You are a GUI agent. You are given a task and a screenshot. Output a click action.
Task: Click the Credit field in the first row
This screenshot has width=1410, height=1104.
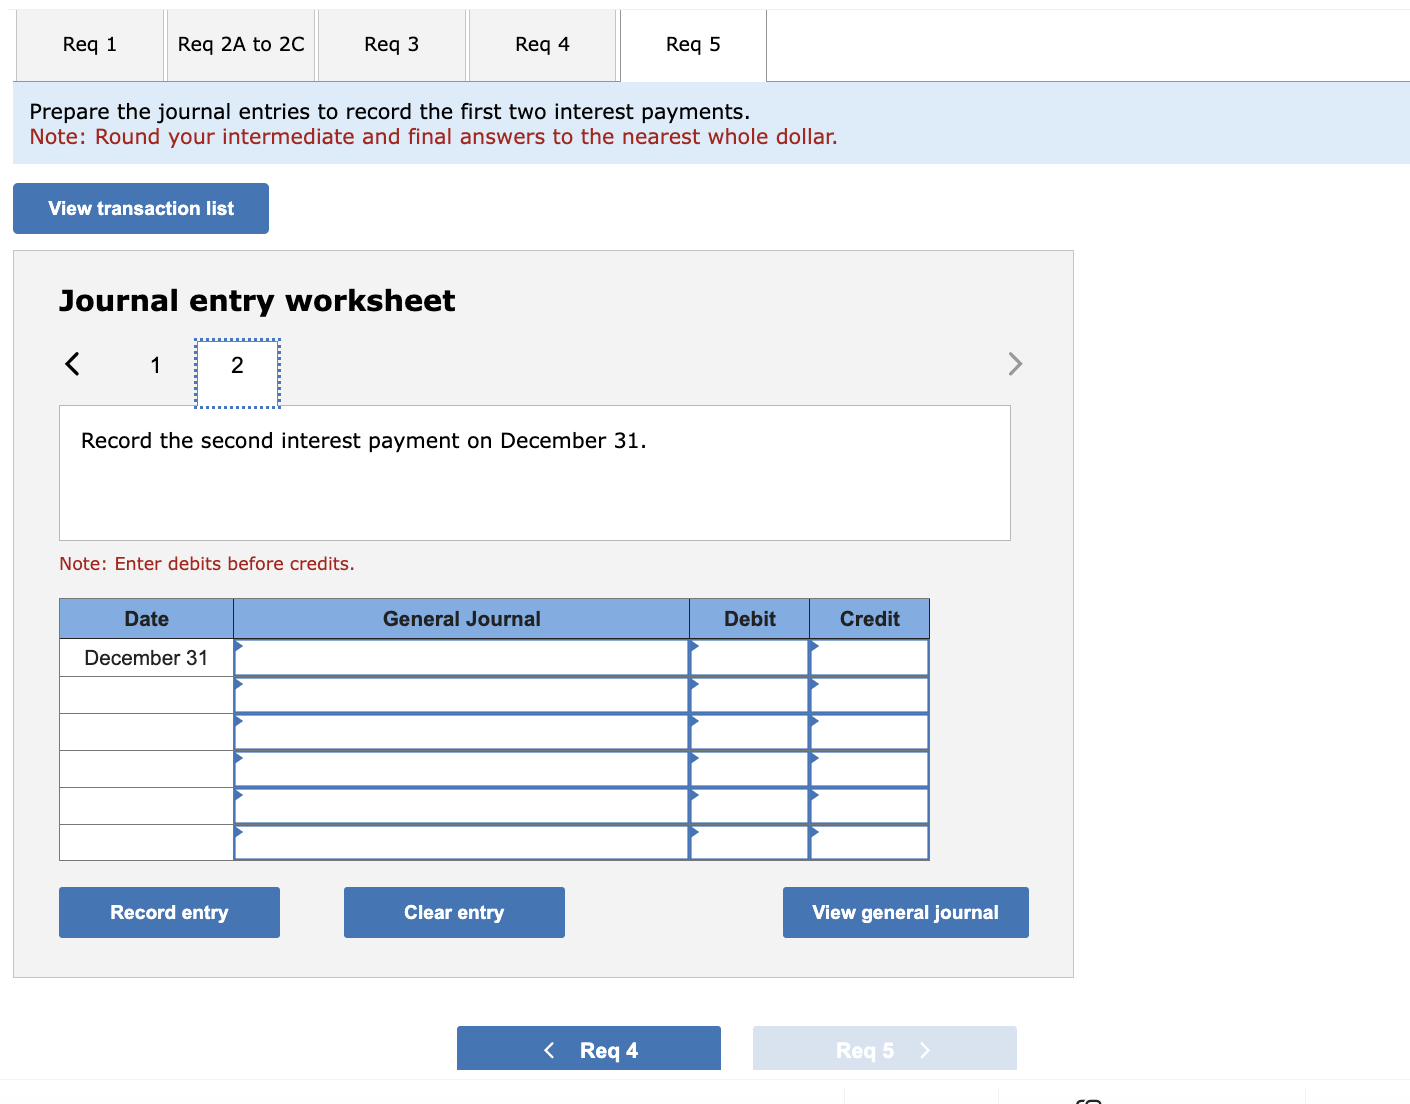(869, 657)
